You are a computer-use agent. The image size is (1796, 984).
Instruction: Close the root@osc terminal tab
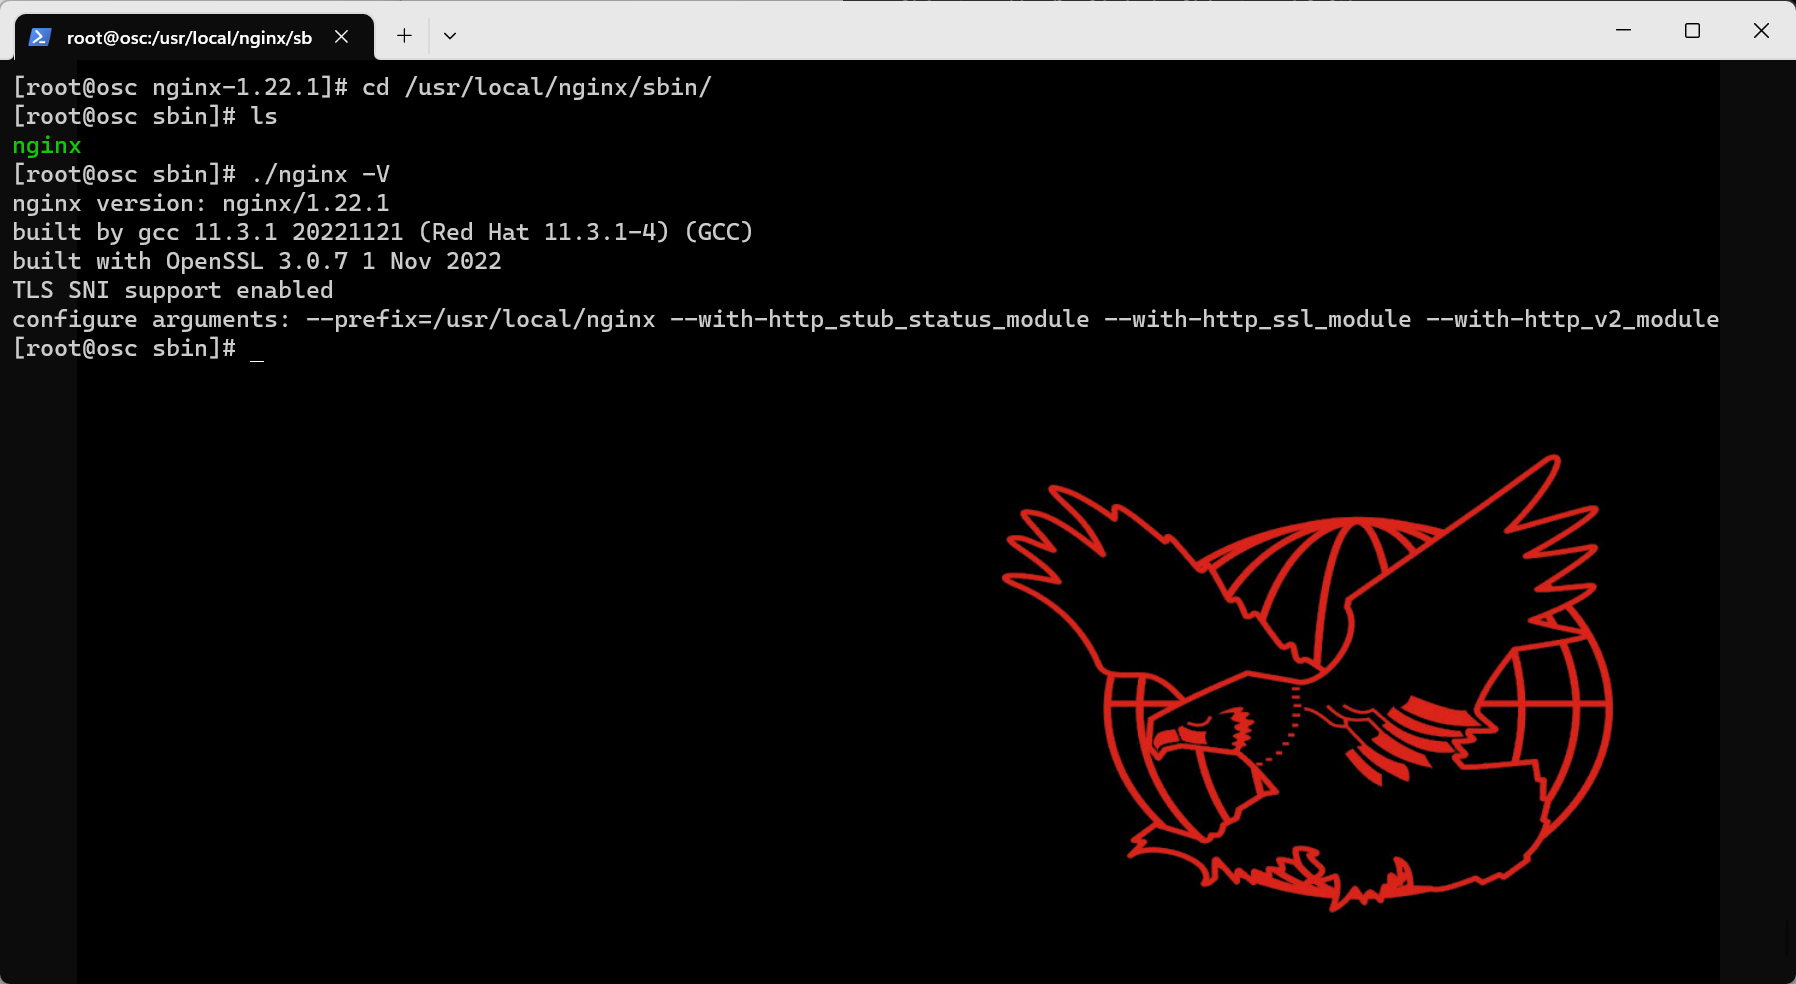(x=342, y=37)
